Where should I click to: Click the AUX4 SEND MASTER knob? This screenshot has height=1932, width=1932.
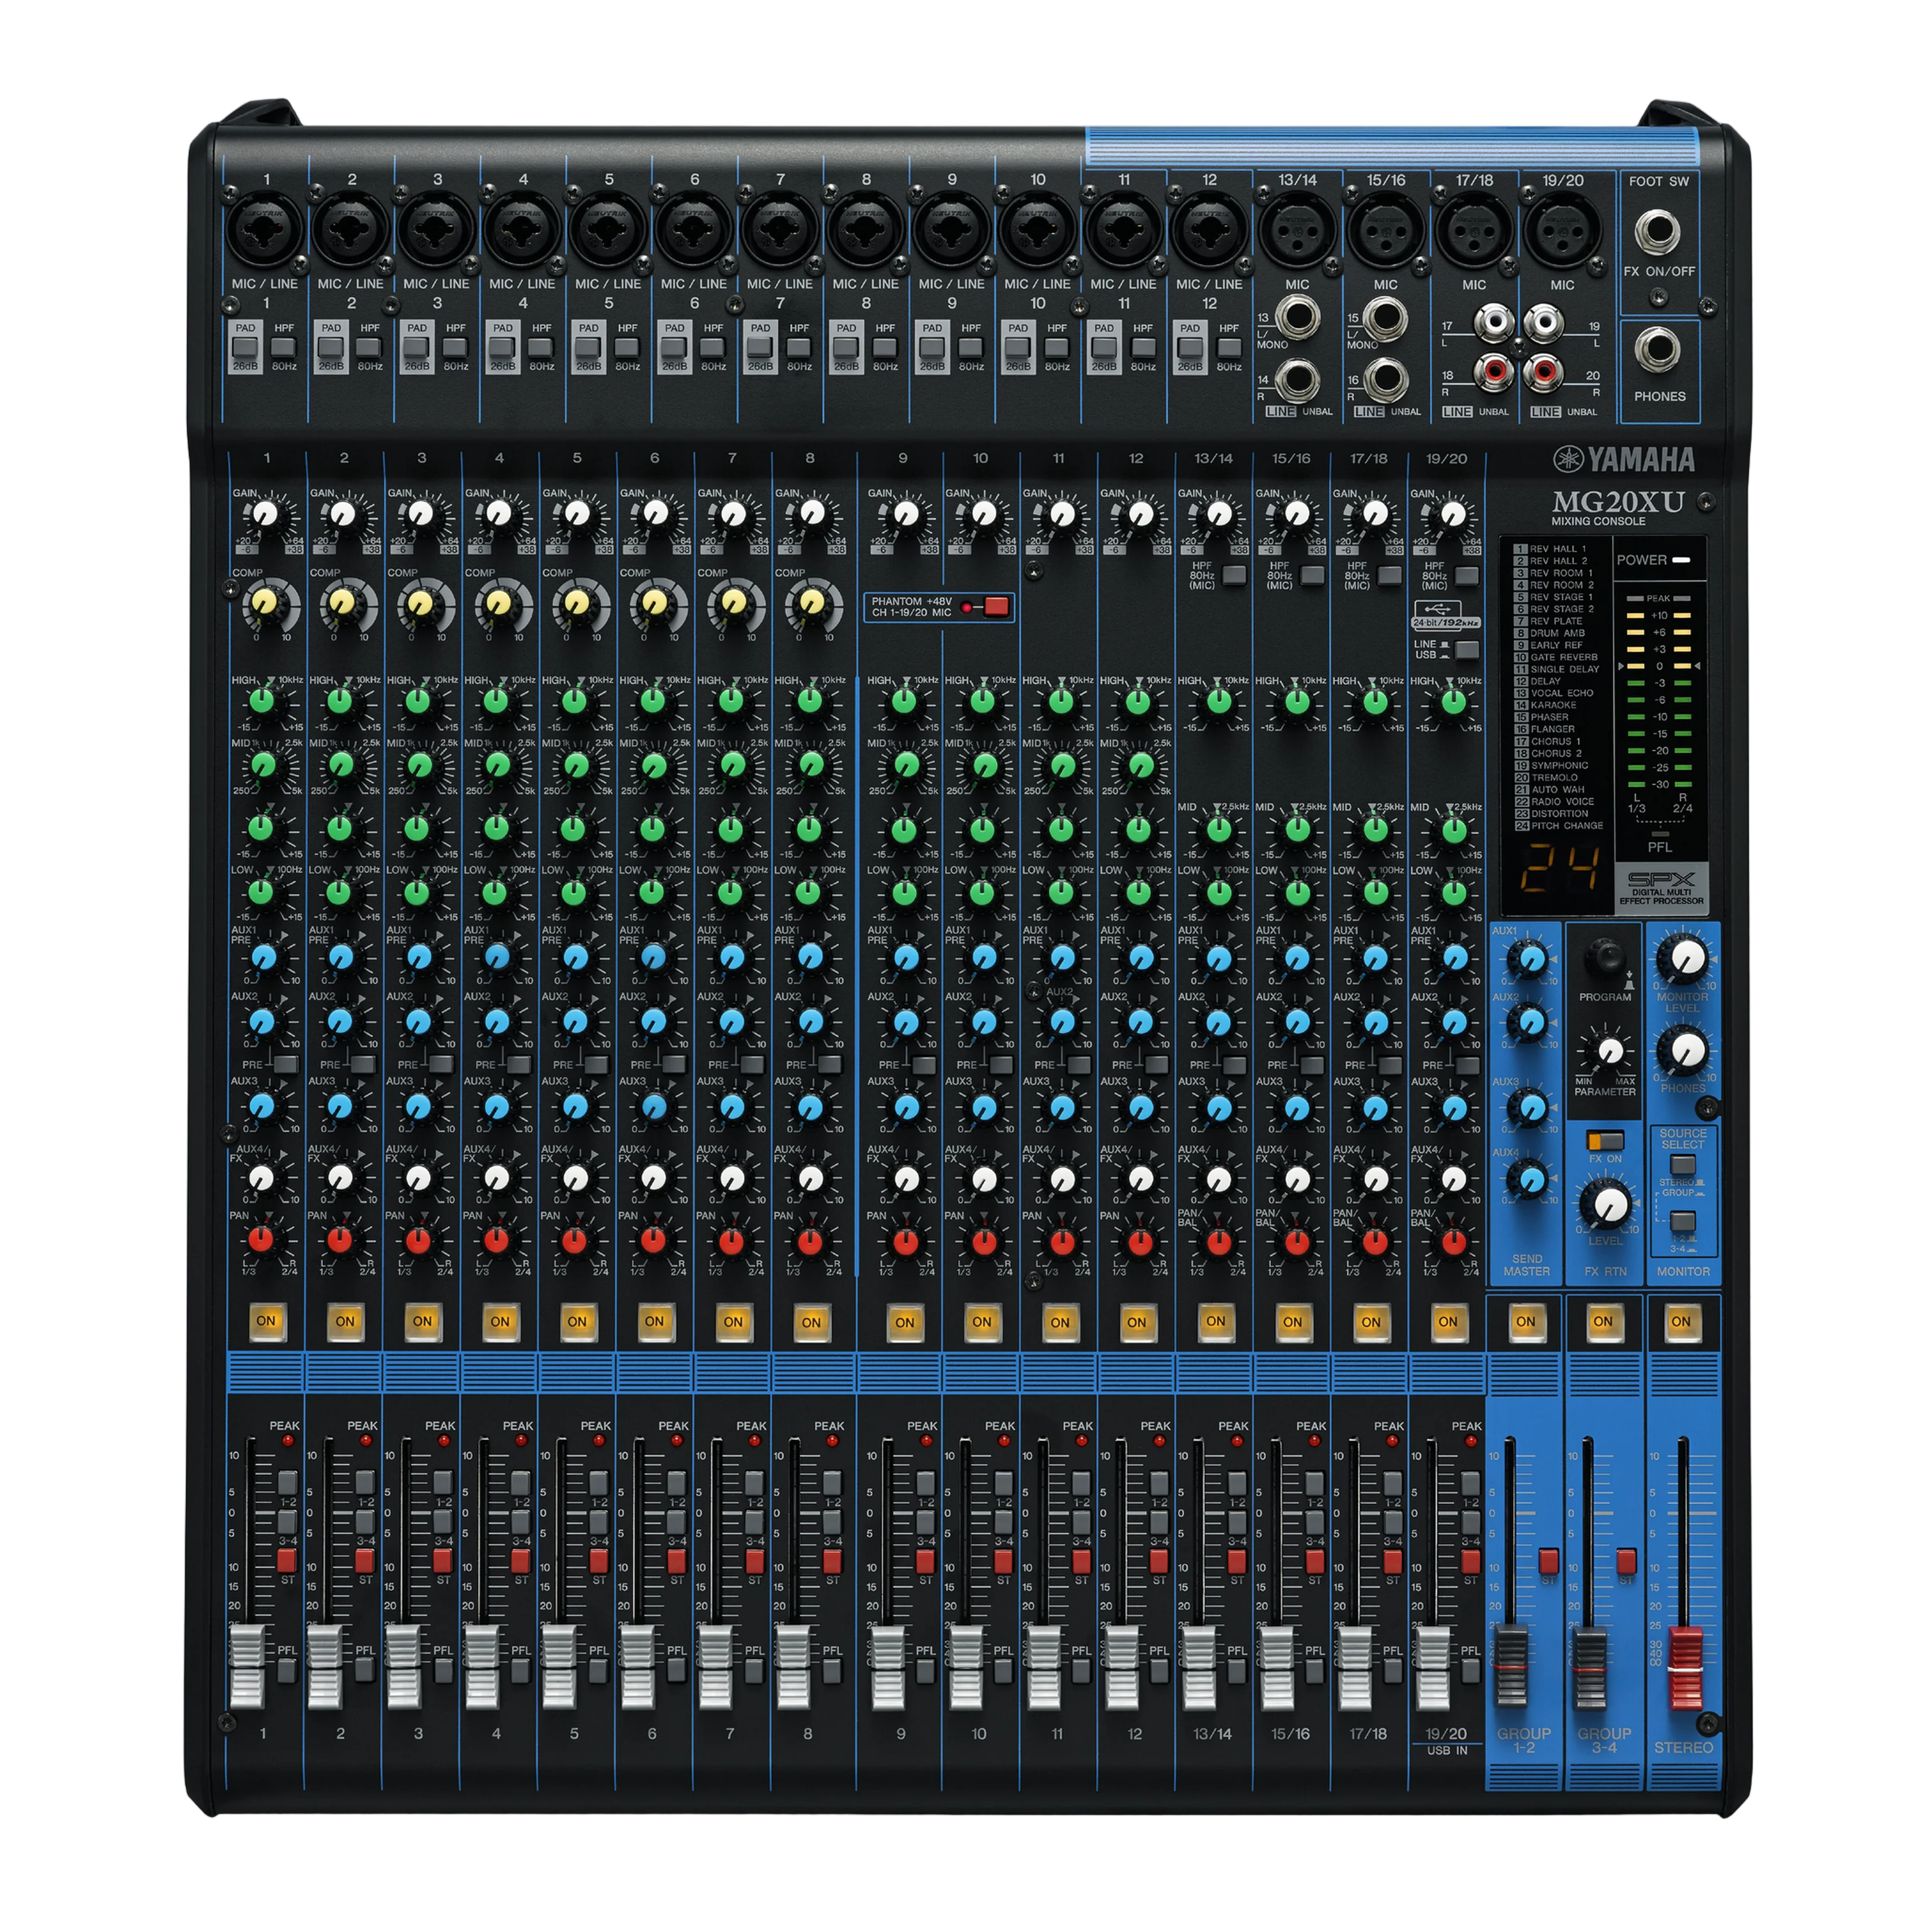(1529, 1180)
